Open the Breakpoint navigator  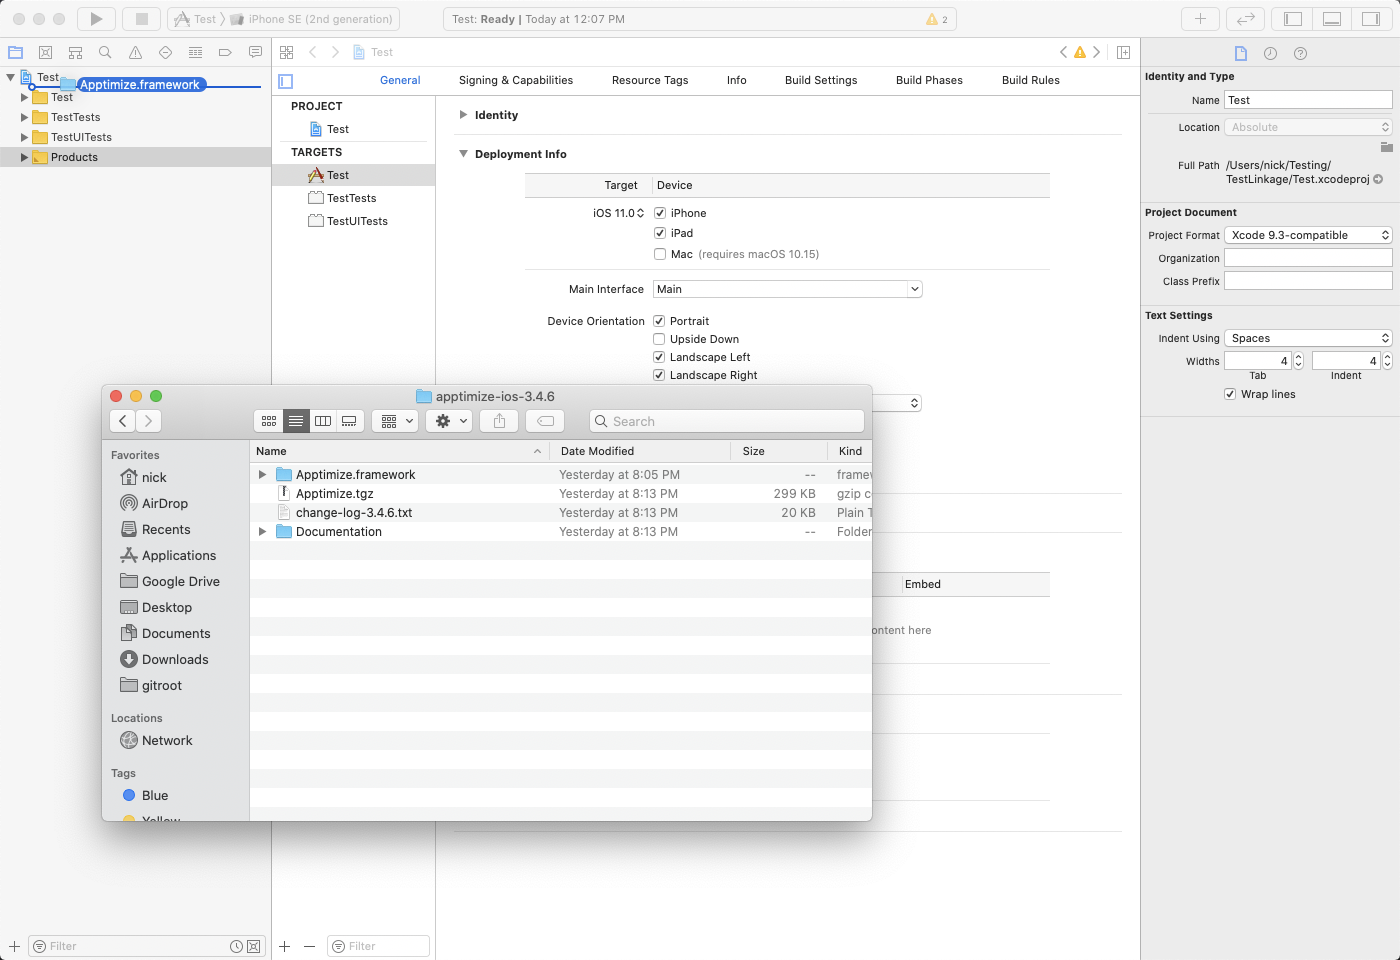coord(225,52)
